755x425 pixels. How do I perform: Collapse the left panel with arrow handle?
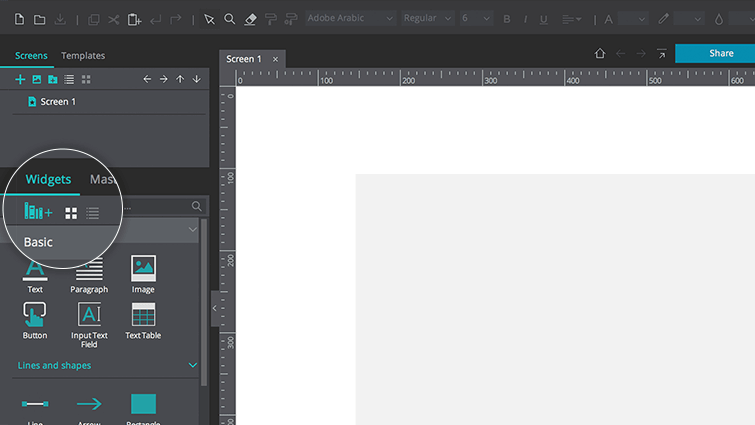point(215,309)
